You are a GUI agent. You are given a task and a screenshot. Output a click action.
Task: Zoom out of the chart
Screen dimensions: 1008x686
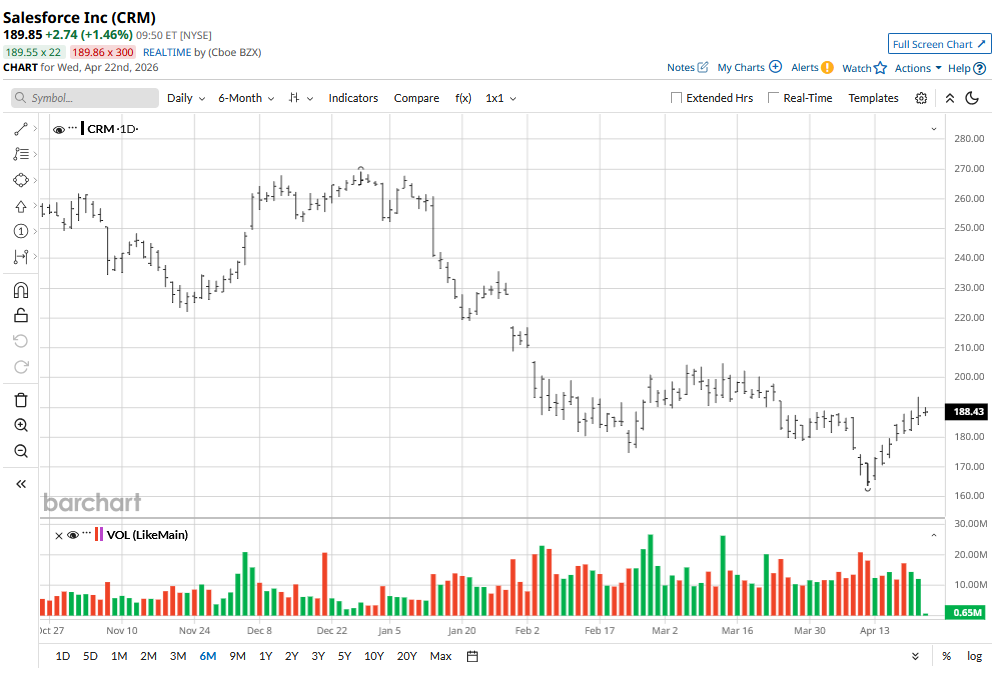[21, 451]
